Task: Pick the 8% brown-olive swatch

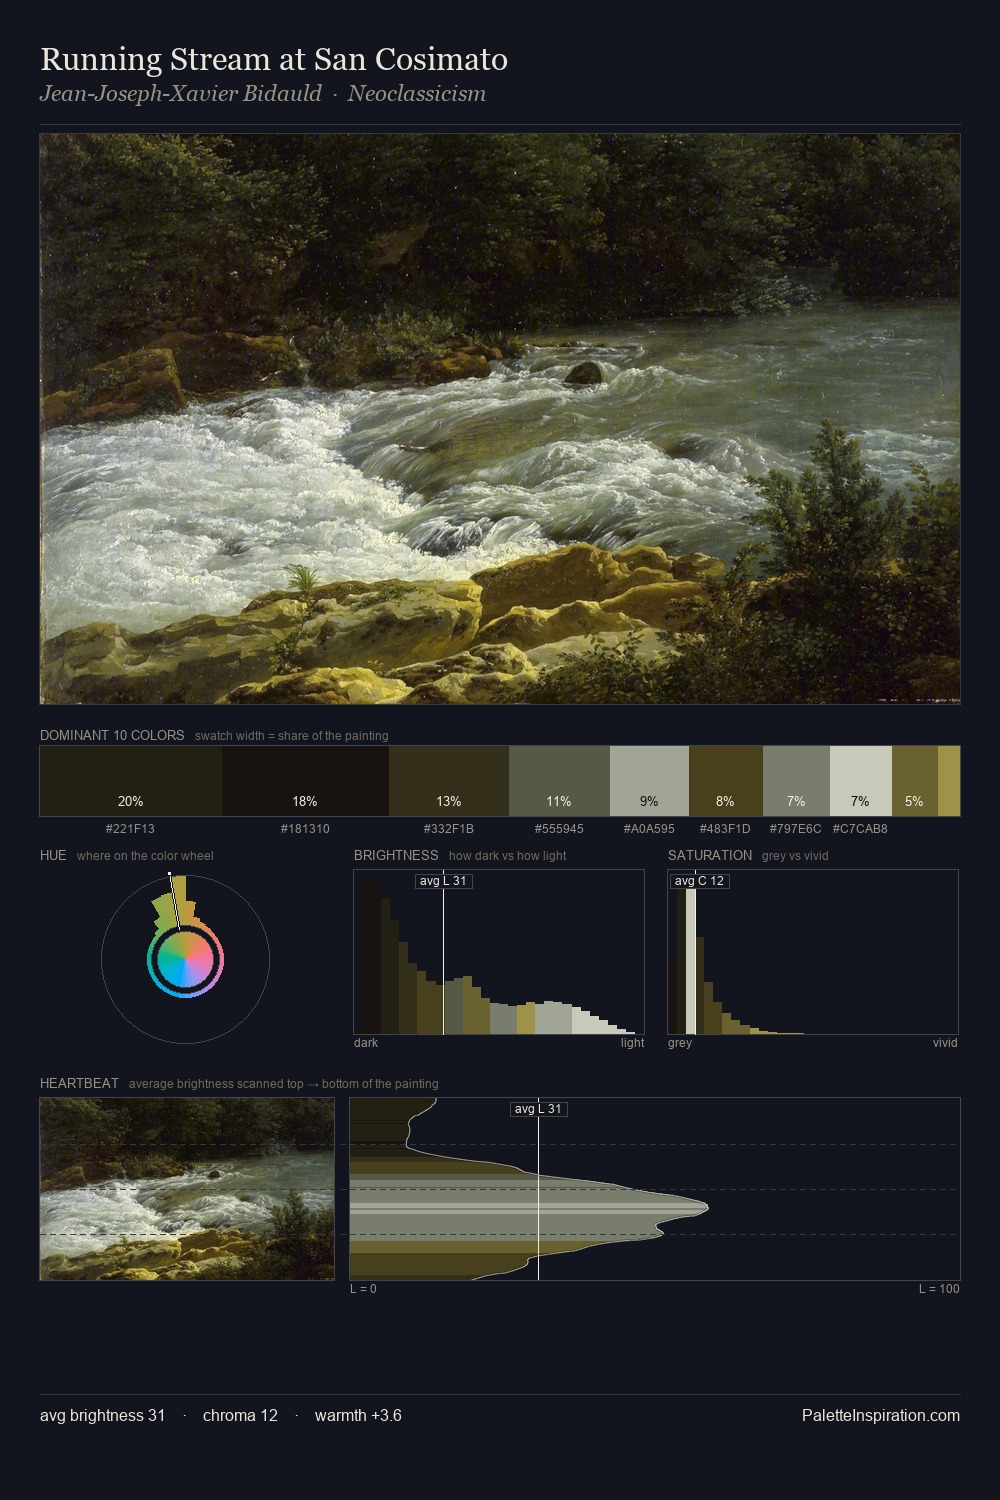Action: 726,781
